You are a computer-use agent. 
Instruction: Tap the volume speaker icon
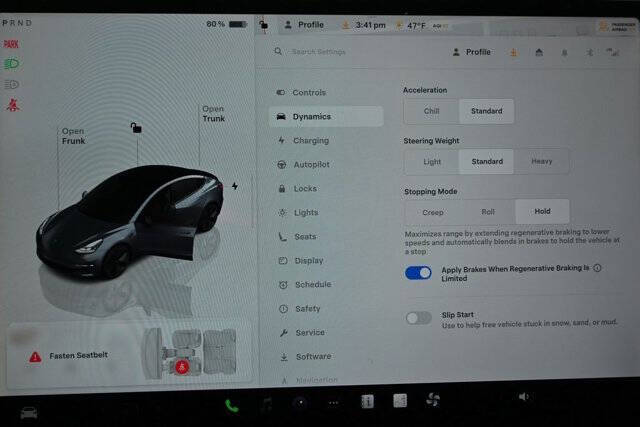tap(524, 396)
